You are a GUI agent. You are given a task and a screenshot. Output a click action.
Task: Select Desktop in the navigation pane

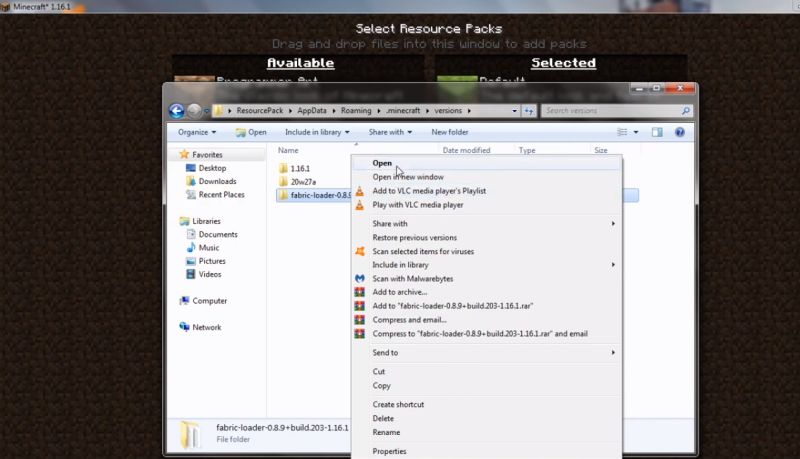(206, 168)
